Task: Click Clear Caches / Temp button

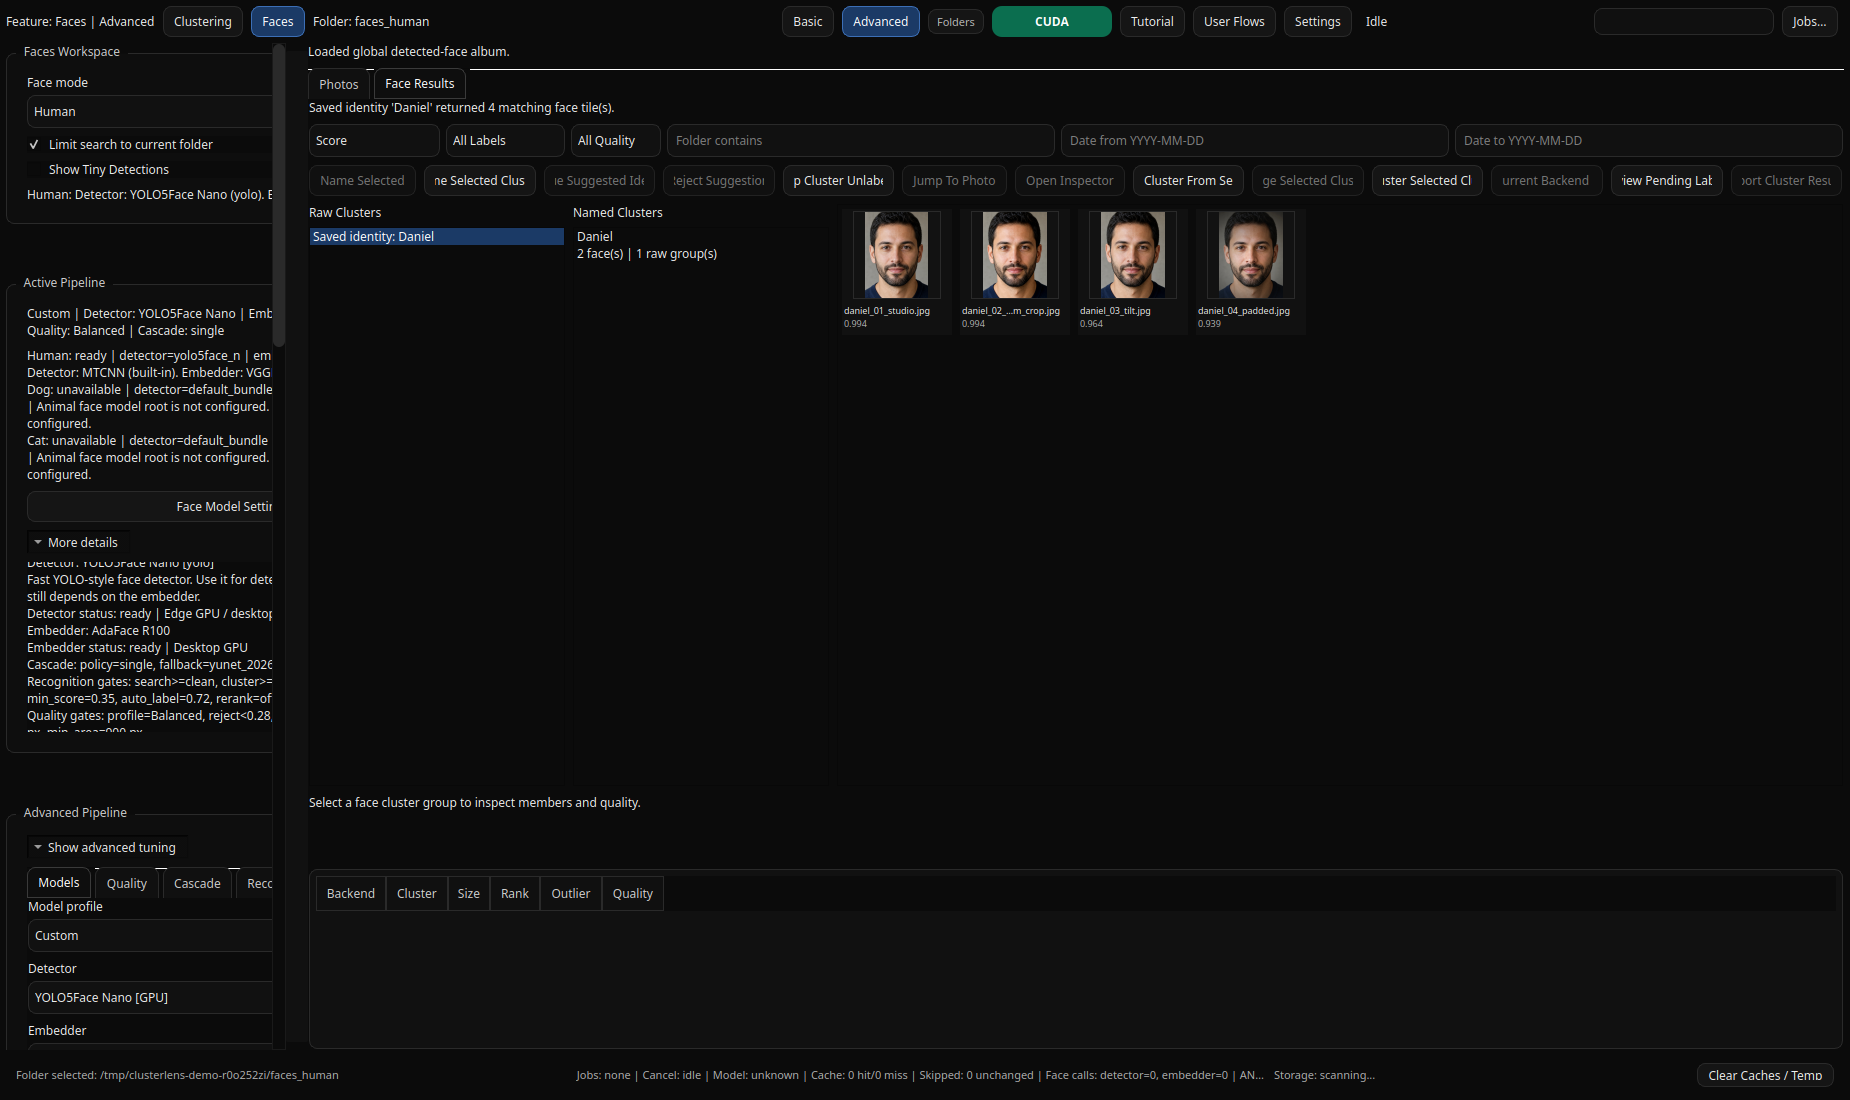Action: pyautogui.click(x=1765, y=1075)
